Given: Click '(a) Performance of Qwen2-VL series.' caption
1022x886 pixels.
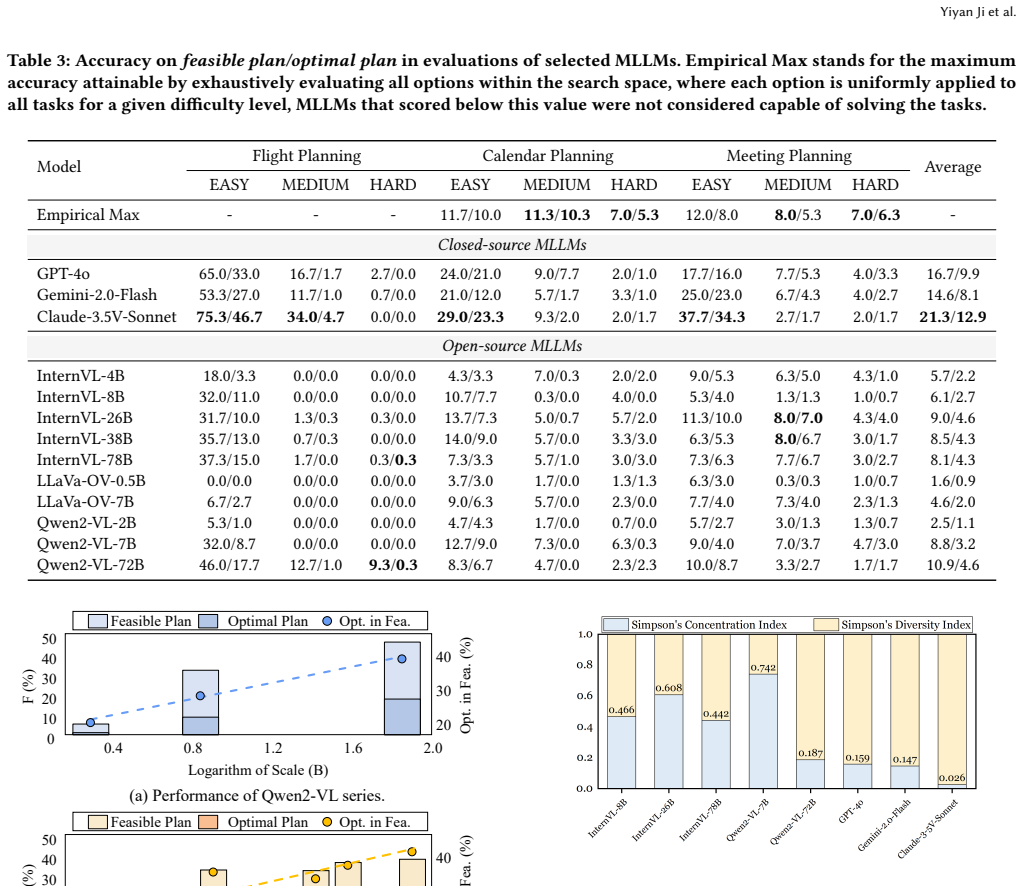Looking at the screenshot, I should 257,796.
